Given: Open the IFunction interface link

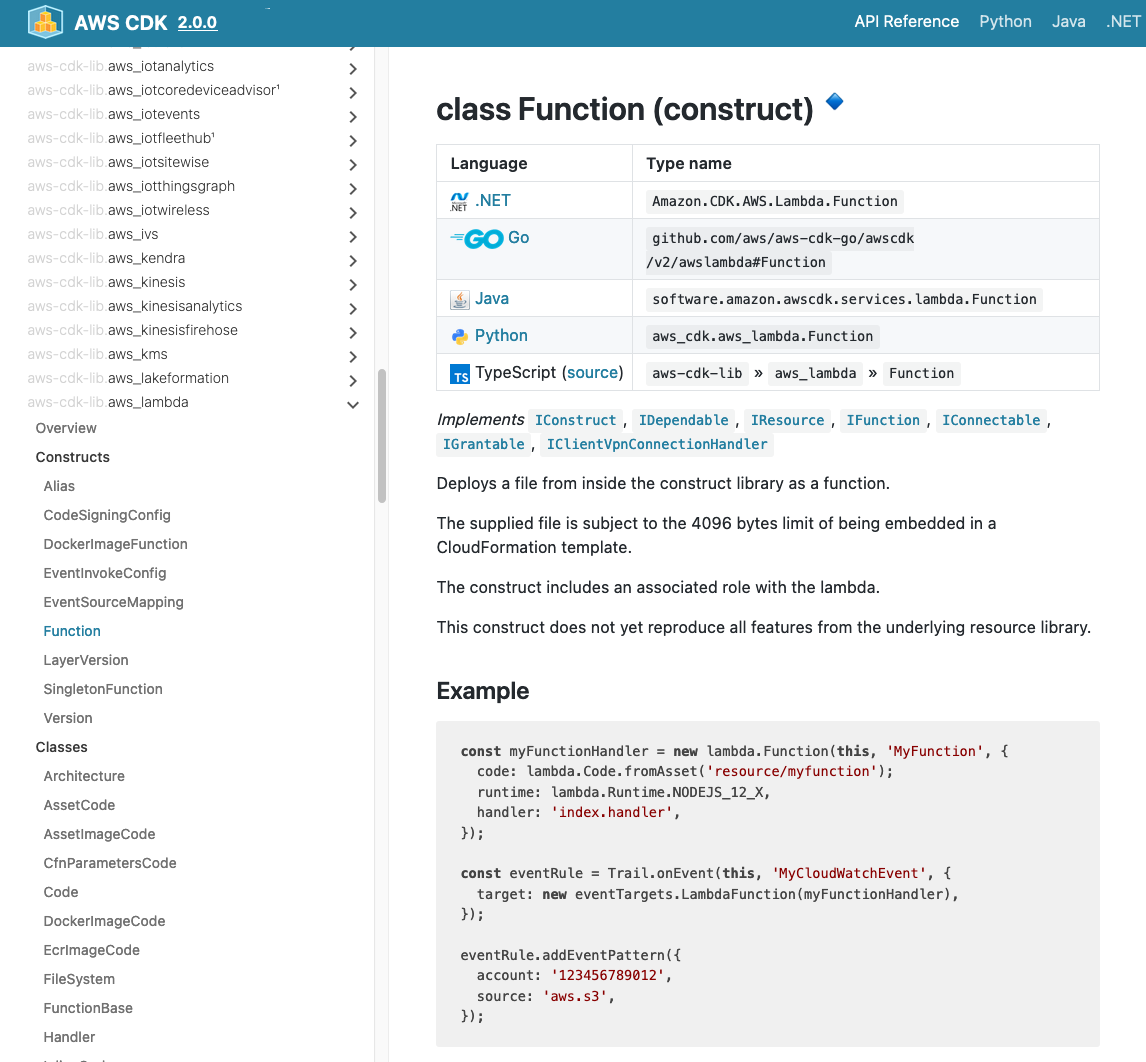Looking at the screenshot, I should [883, 420].
